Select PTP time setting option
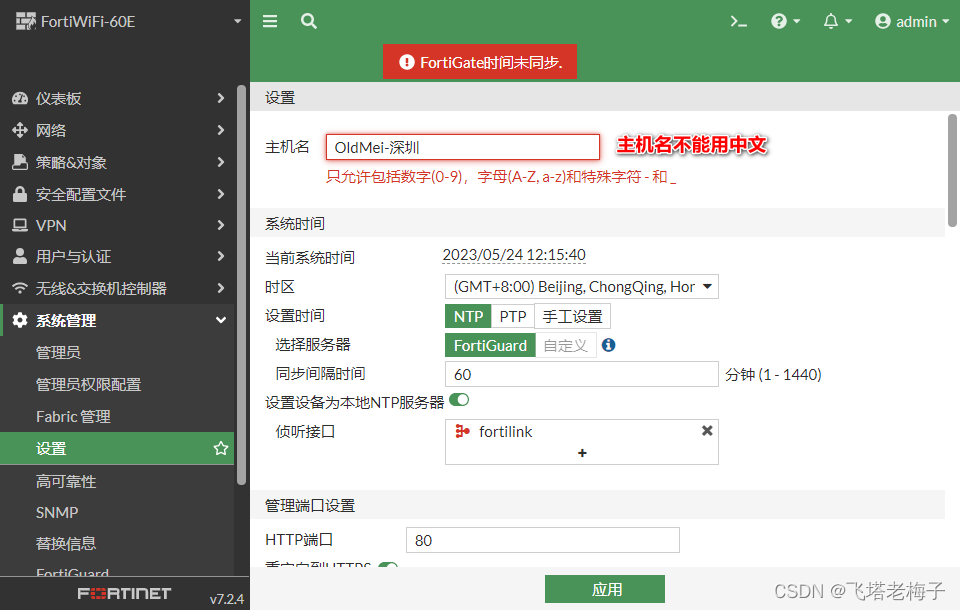960x610 pixels. point(513,316)
